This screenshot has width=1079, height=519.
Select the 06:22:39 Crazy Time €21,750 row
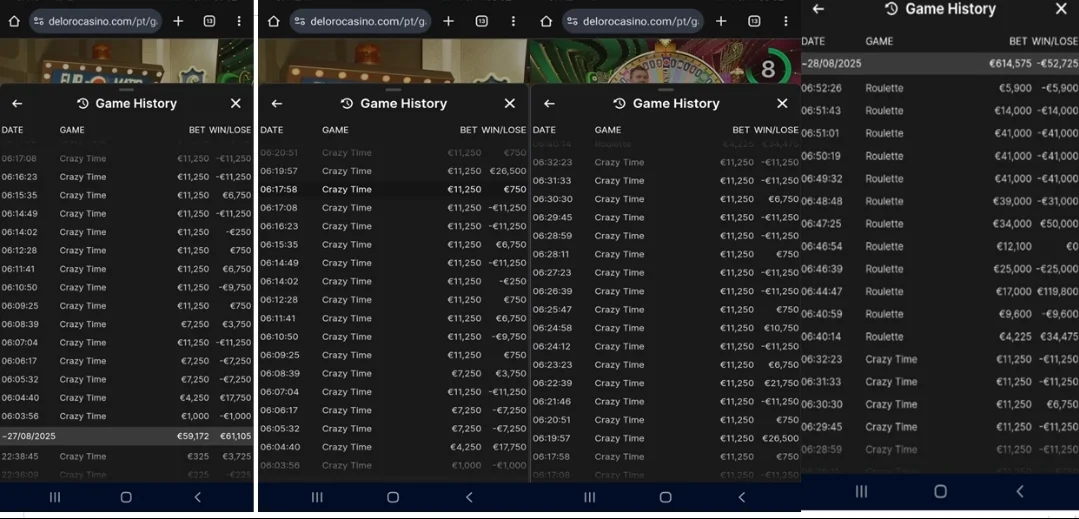click(665, 383)
